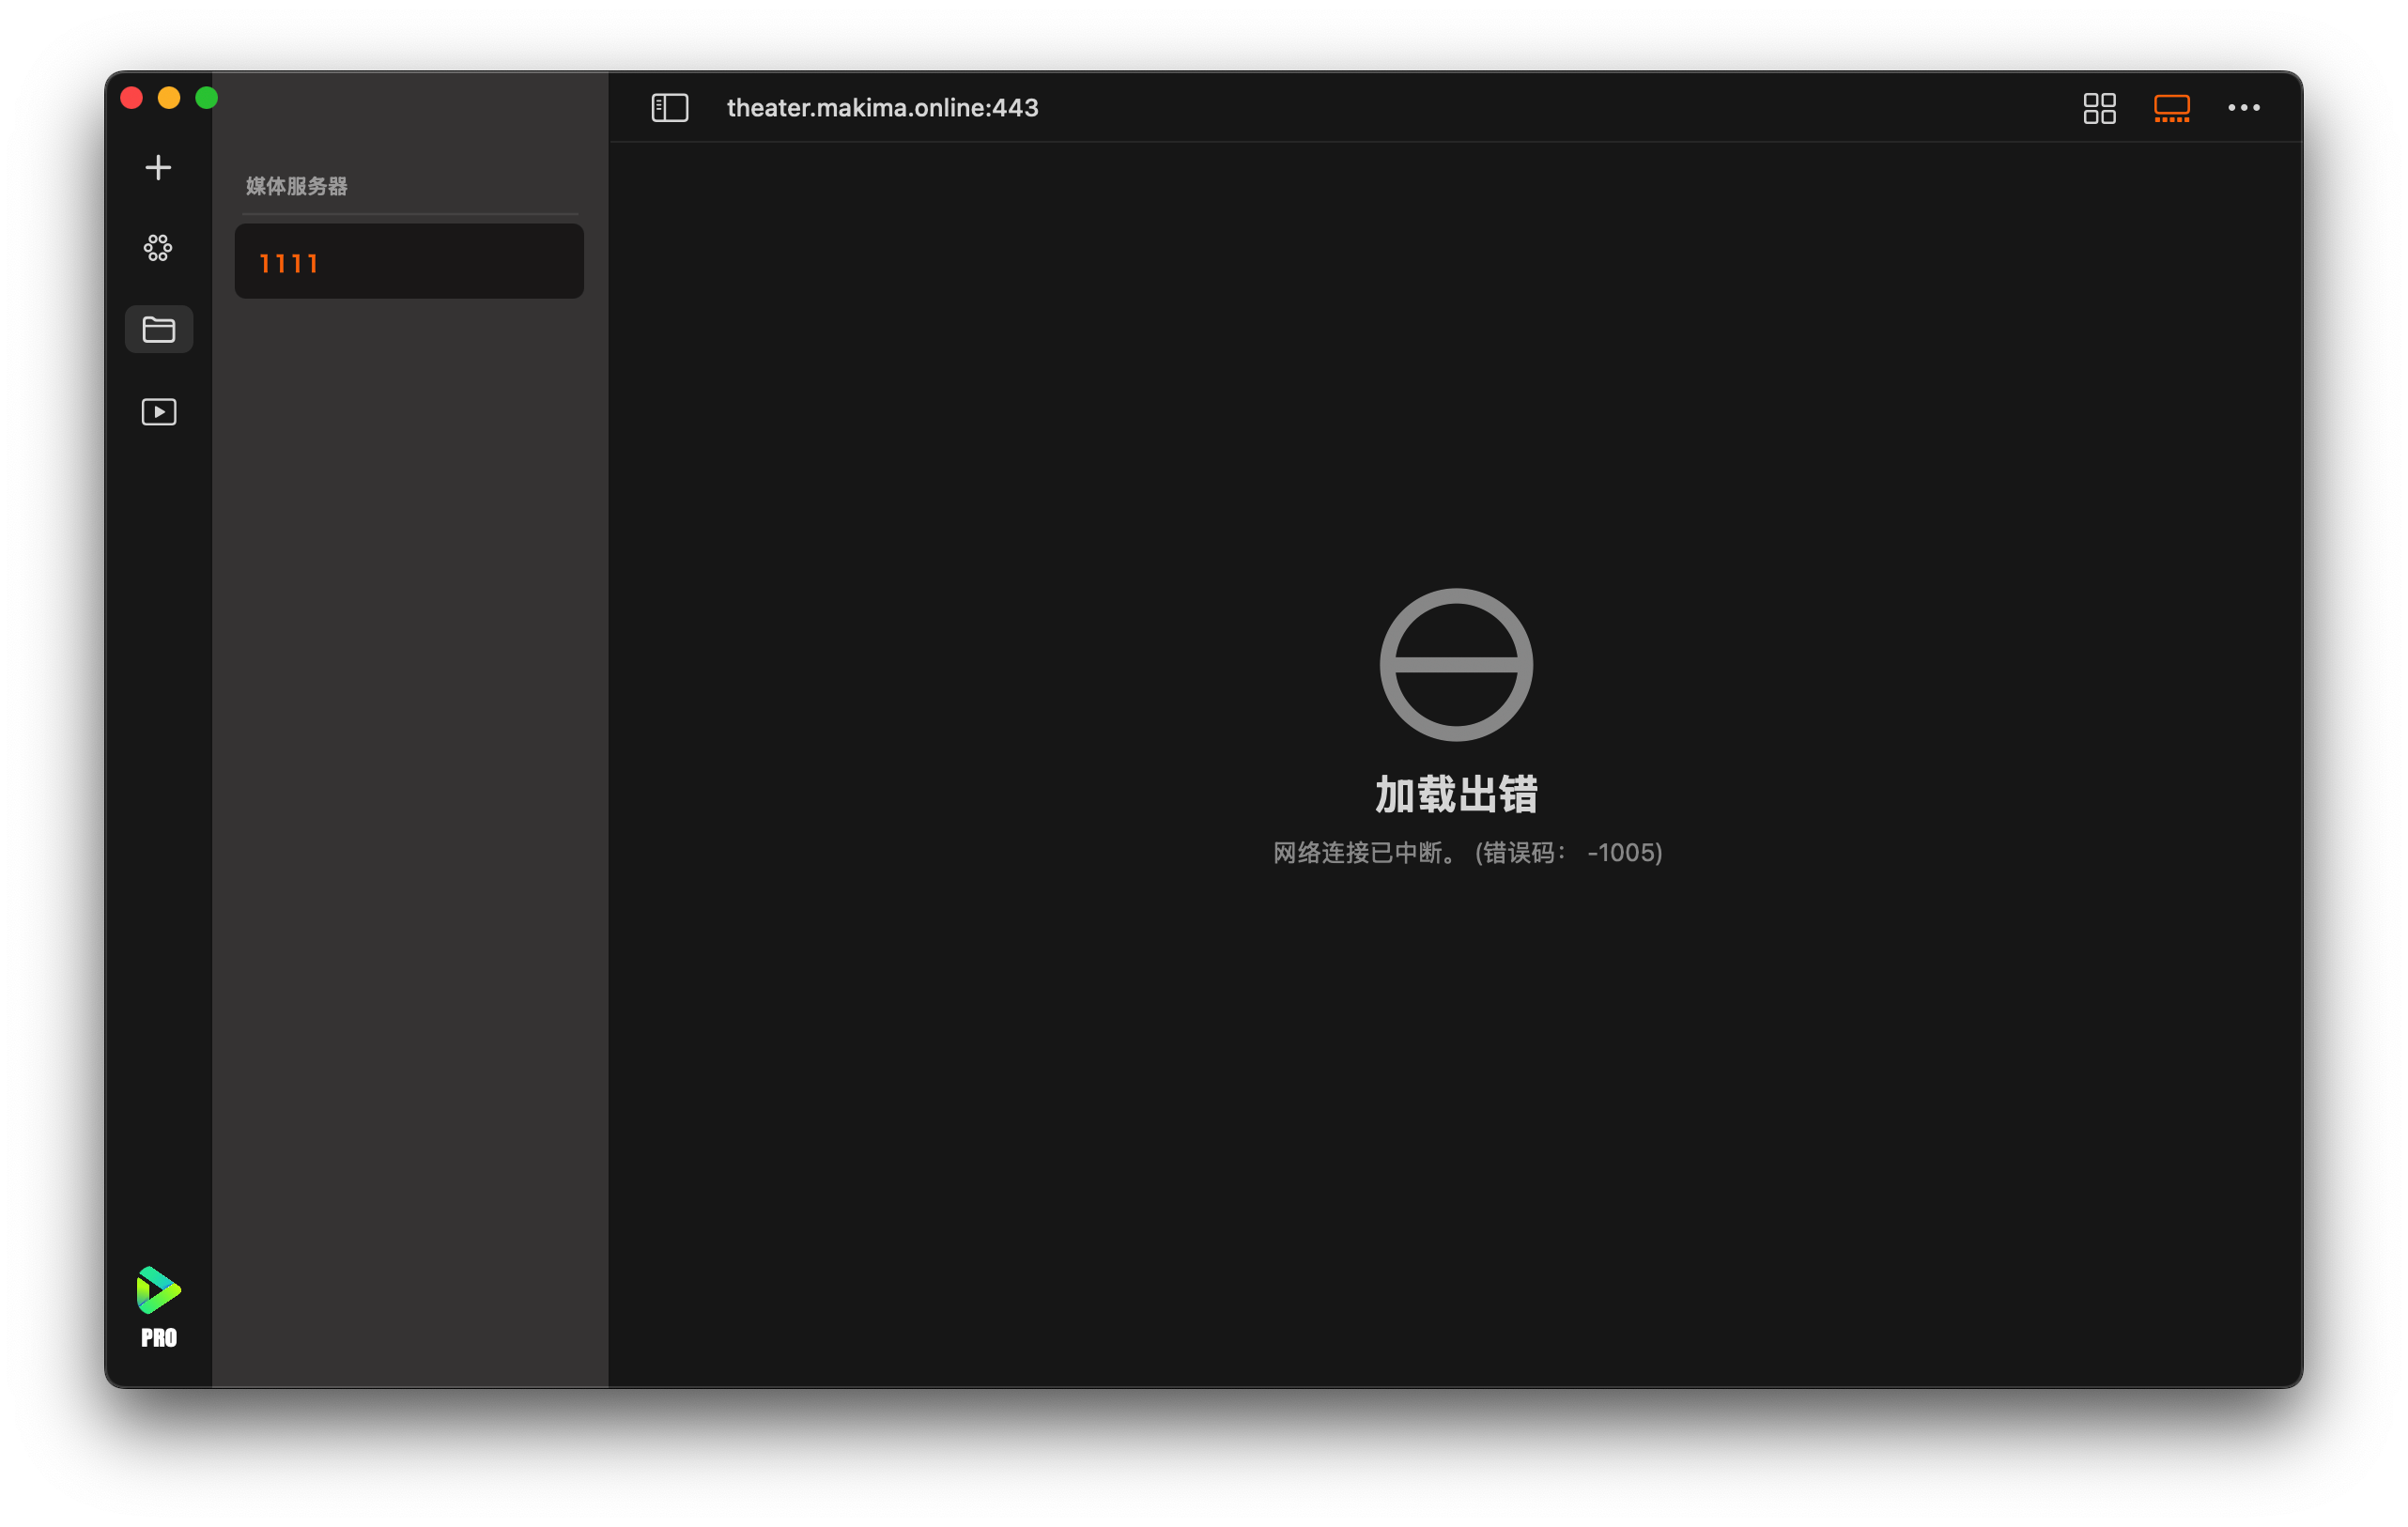
Task: Click the gray error circle icon
Action: (1455, 665)
